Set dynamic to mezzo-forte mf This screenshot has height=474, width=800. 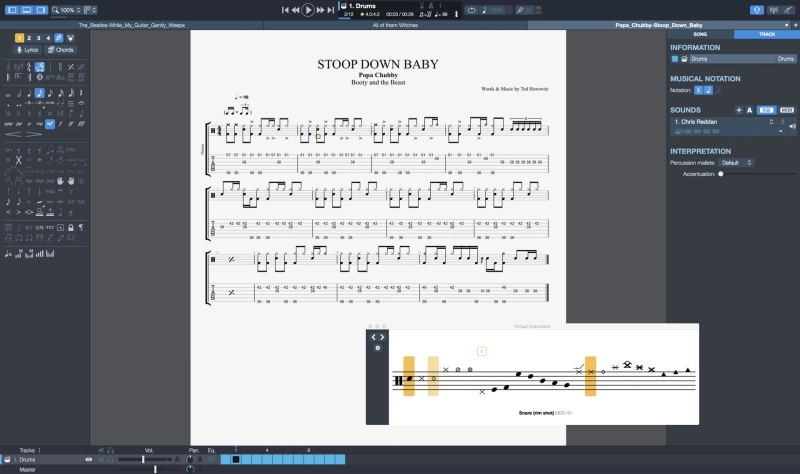50,124
